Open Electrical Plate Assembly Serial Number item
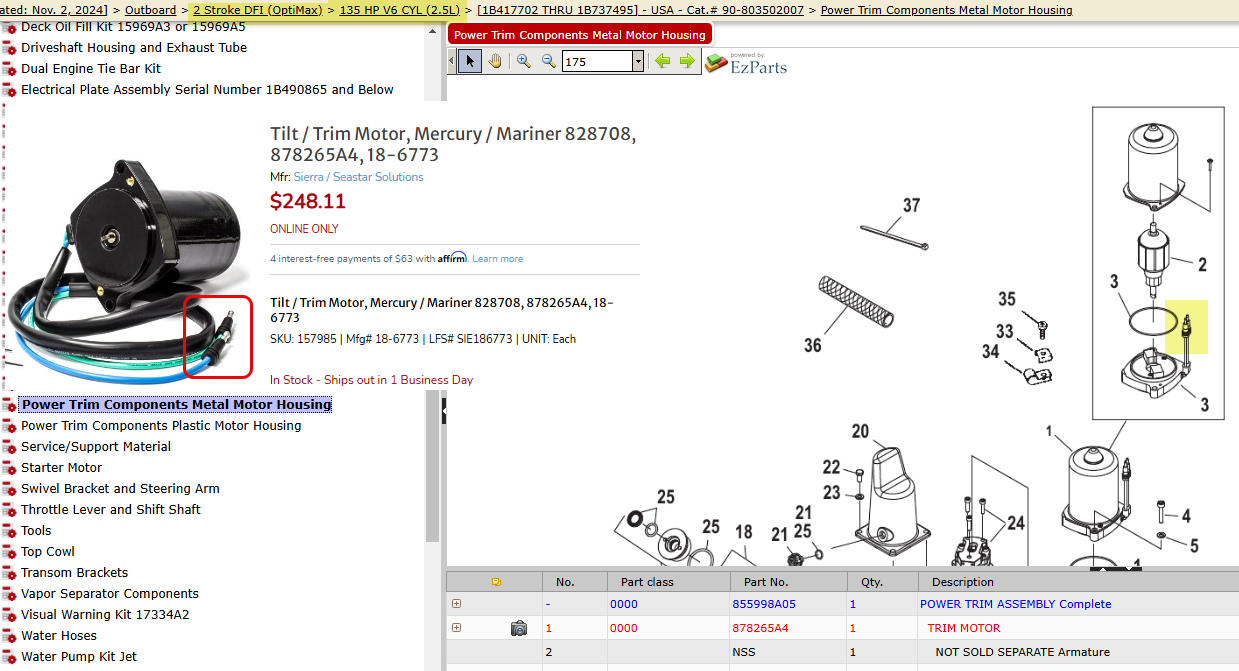The width and height of the screenshot is (1239, 671). tap(207, 90)
